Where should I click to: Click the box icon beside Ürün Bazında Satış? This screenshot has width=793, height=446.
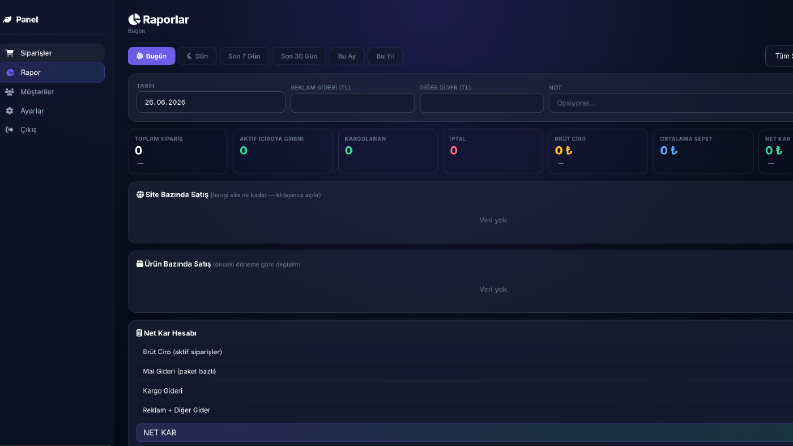pyautogui.click(x=140, y=264)
